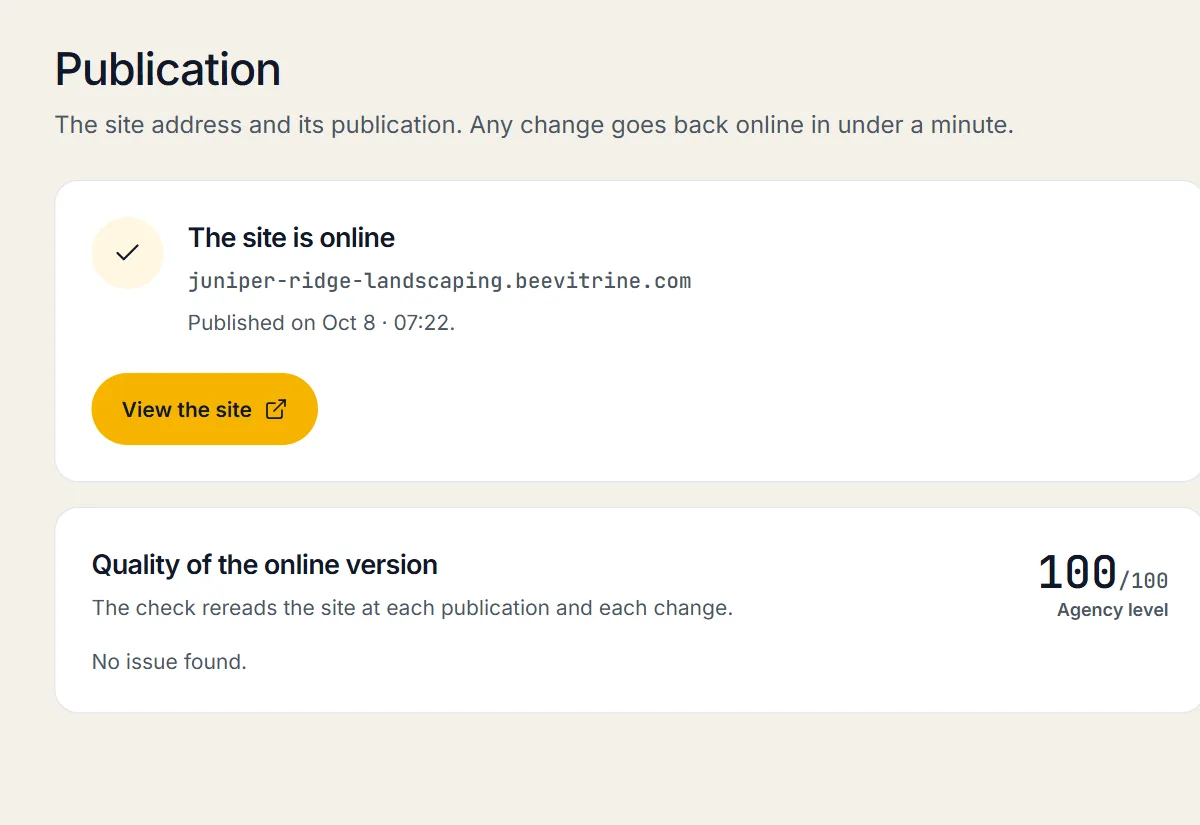Click 'Quality of the online version' heading

tap(265, 565)
